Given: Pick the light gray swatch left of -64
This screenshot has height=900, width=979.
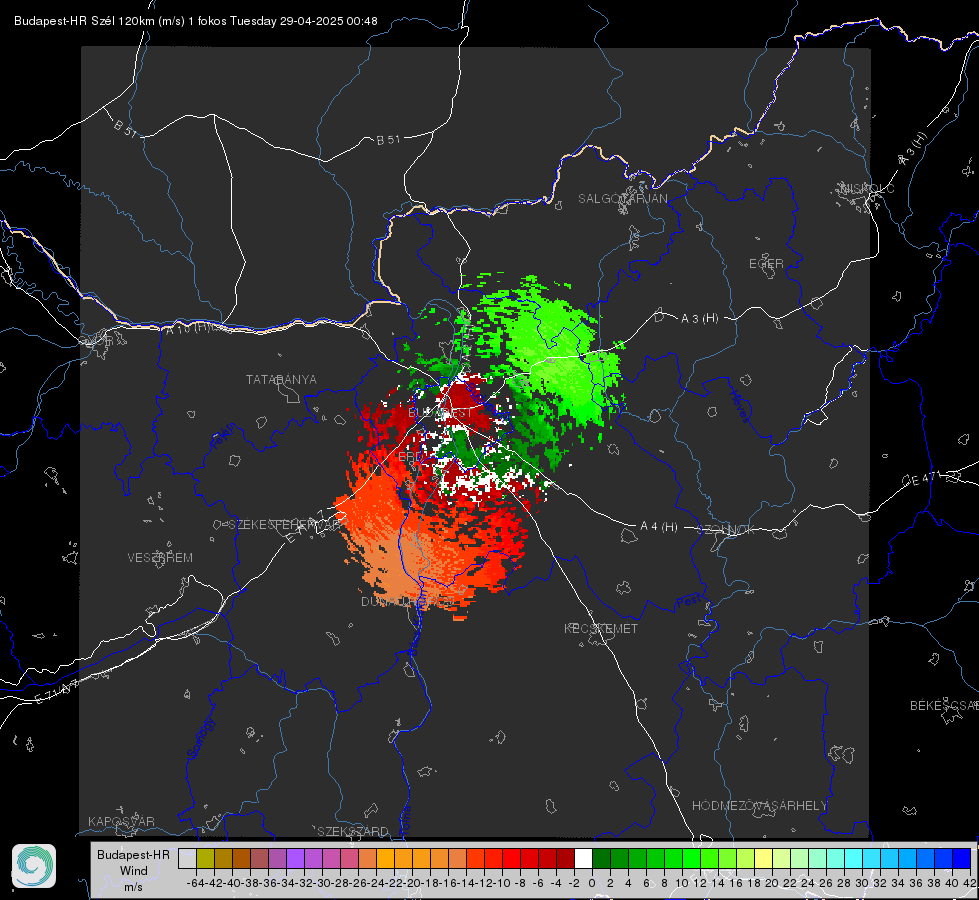Looking at the screenshot, I should coord(187,858).
